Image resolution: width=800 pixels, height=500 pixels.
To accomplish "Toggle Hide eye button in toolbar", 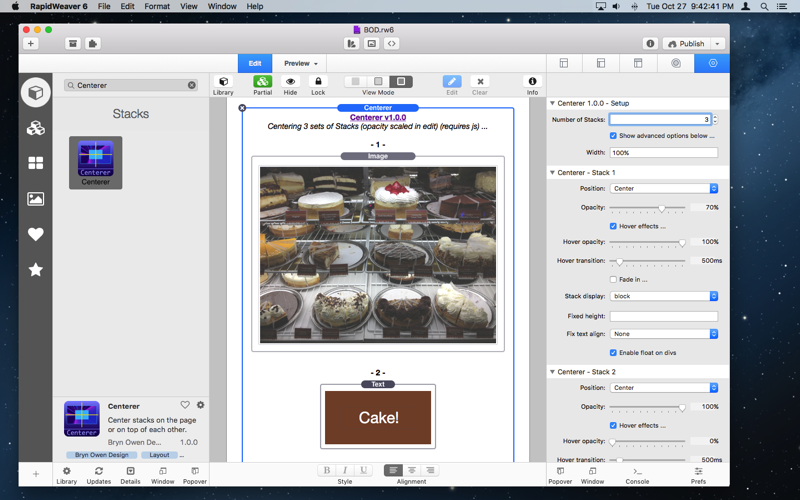I will [x=290, y=85].
